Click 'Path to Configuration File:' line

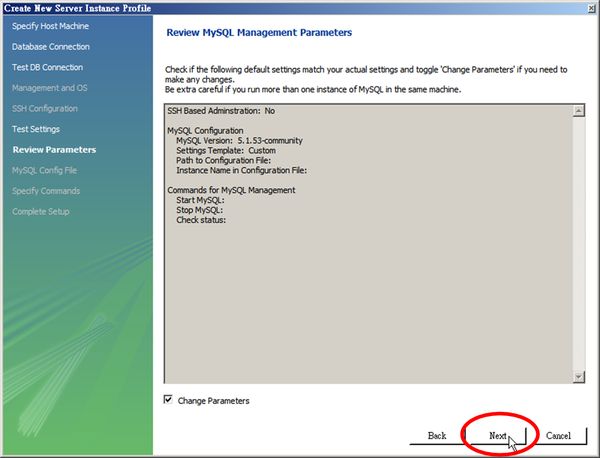[x=223, y=161]
